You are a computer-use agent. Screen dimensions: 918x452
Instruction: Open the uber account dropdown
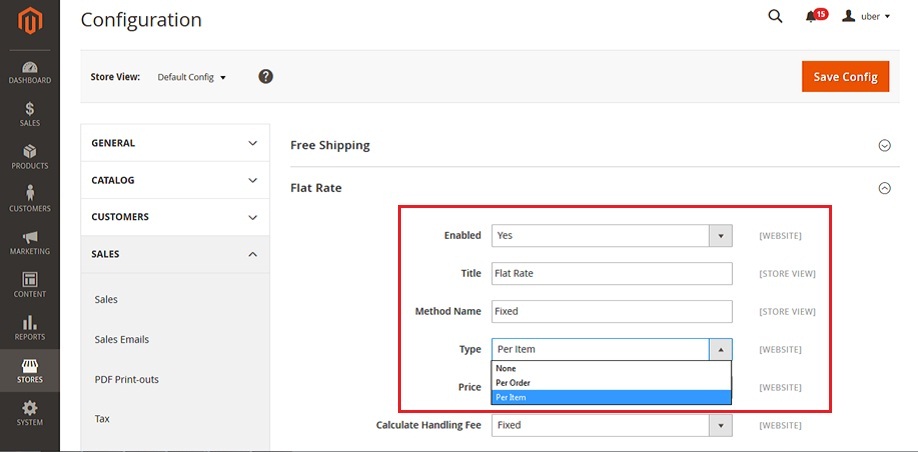pos(866,16)
